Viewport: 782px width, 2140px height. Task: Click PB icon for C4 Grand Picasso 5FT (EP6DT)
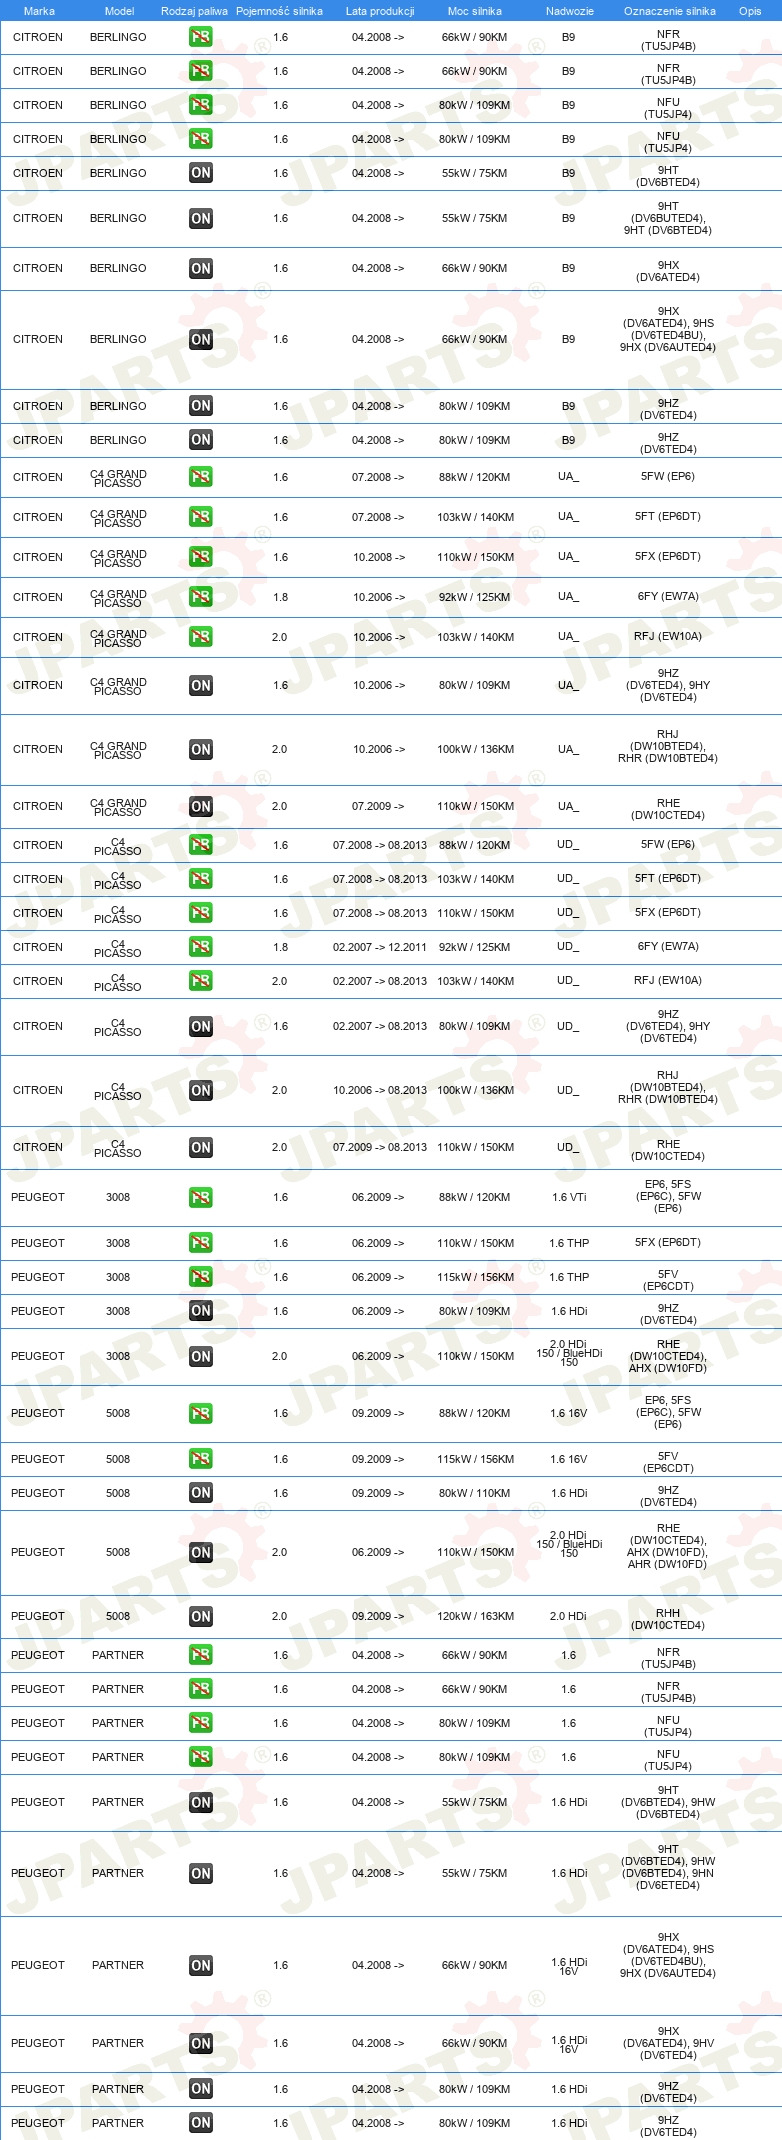[201, 517]
